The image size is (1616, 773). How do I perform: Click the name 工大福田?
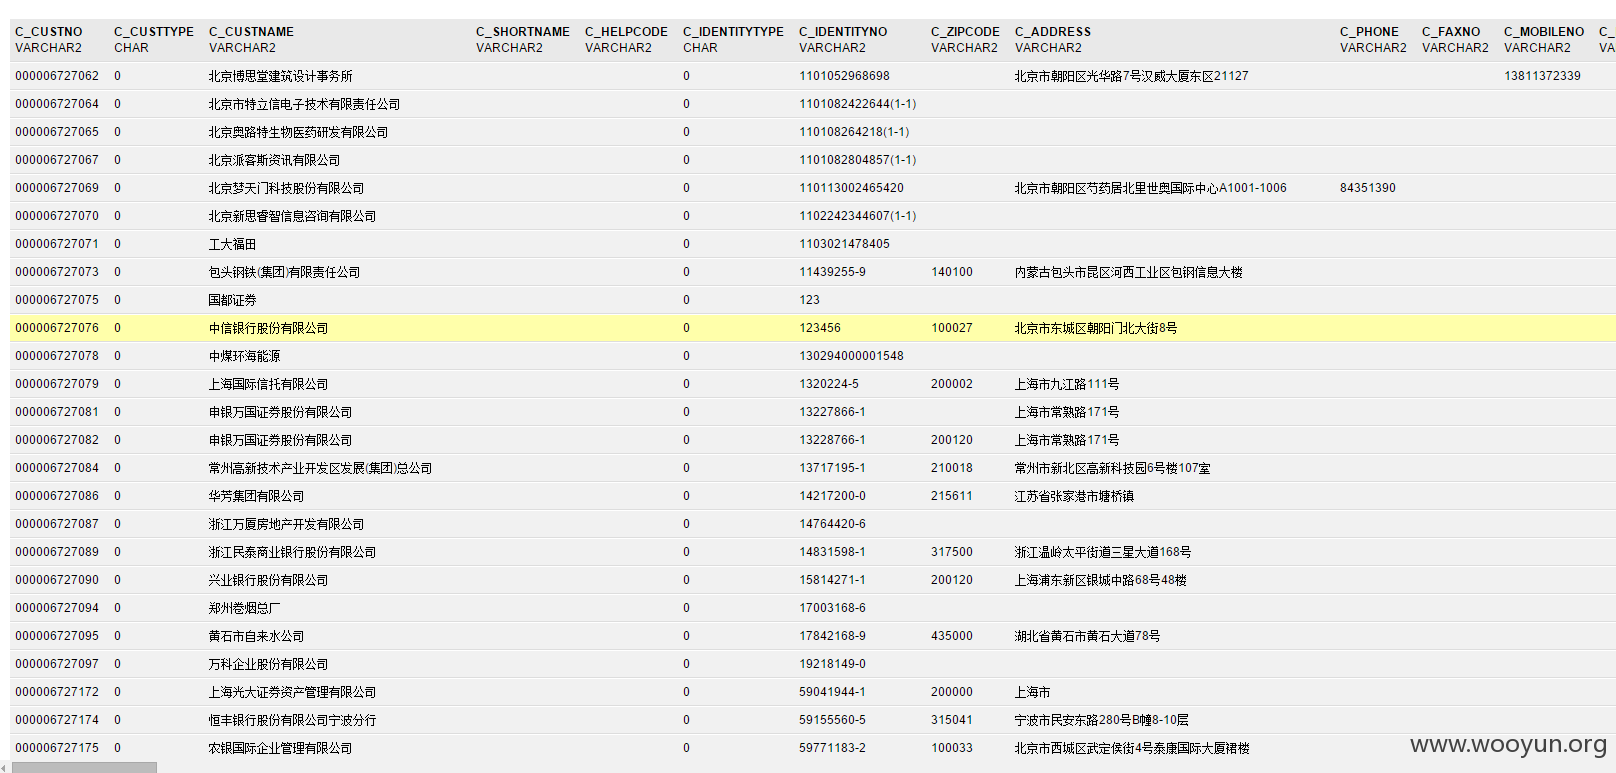[x=232, y=244]
